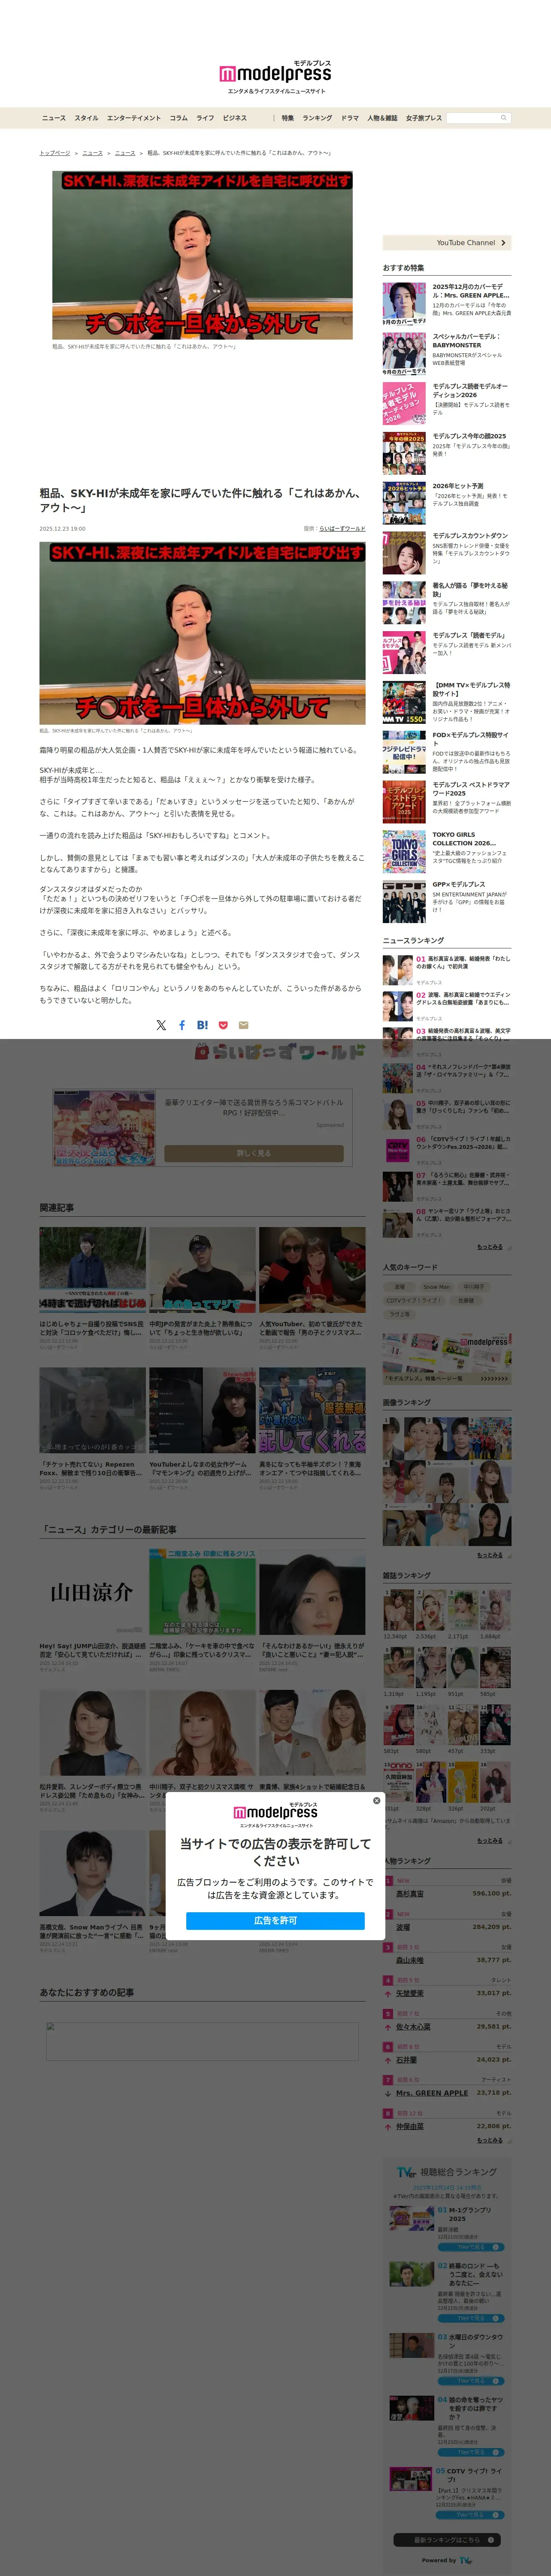Open news ranking item 01 高杉真宙と波瑠
This screenshot has height=2576, width=551.
coord(447,969)
